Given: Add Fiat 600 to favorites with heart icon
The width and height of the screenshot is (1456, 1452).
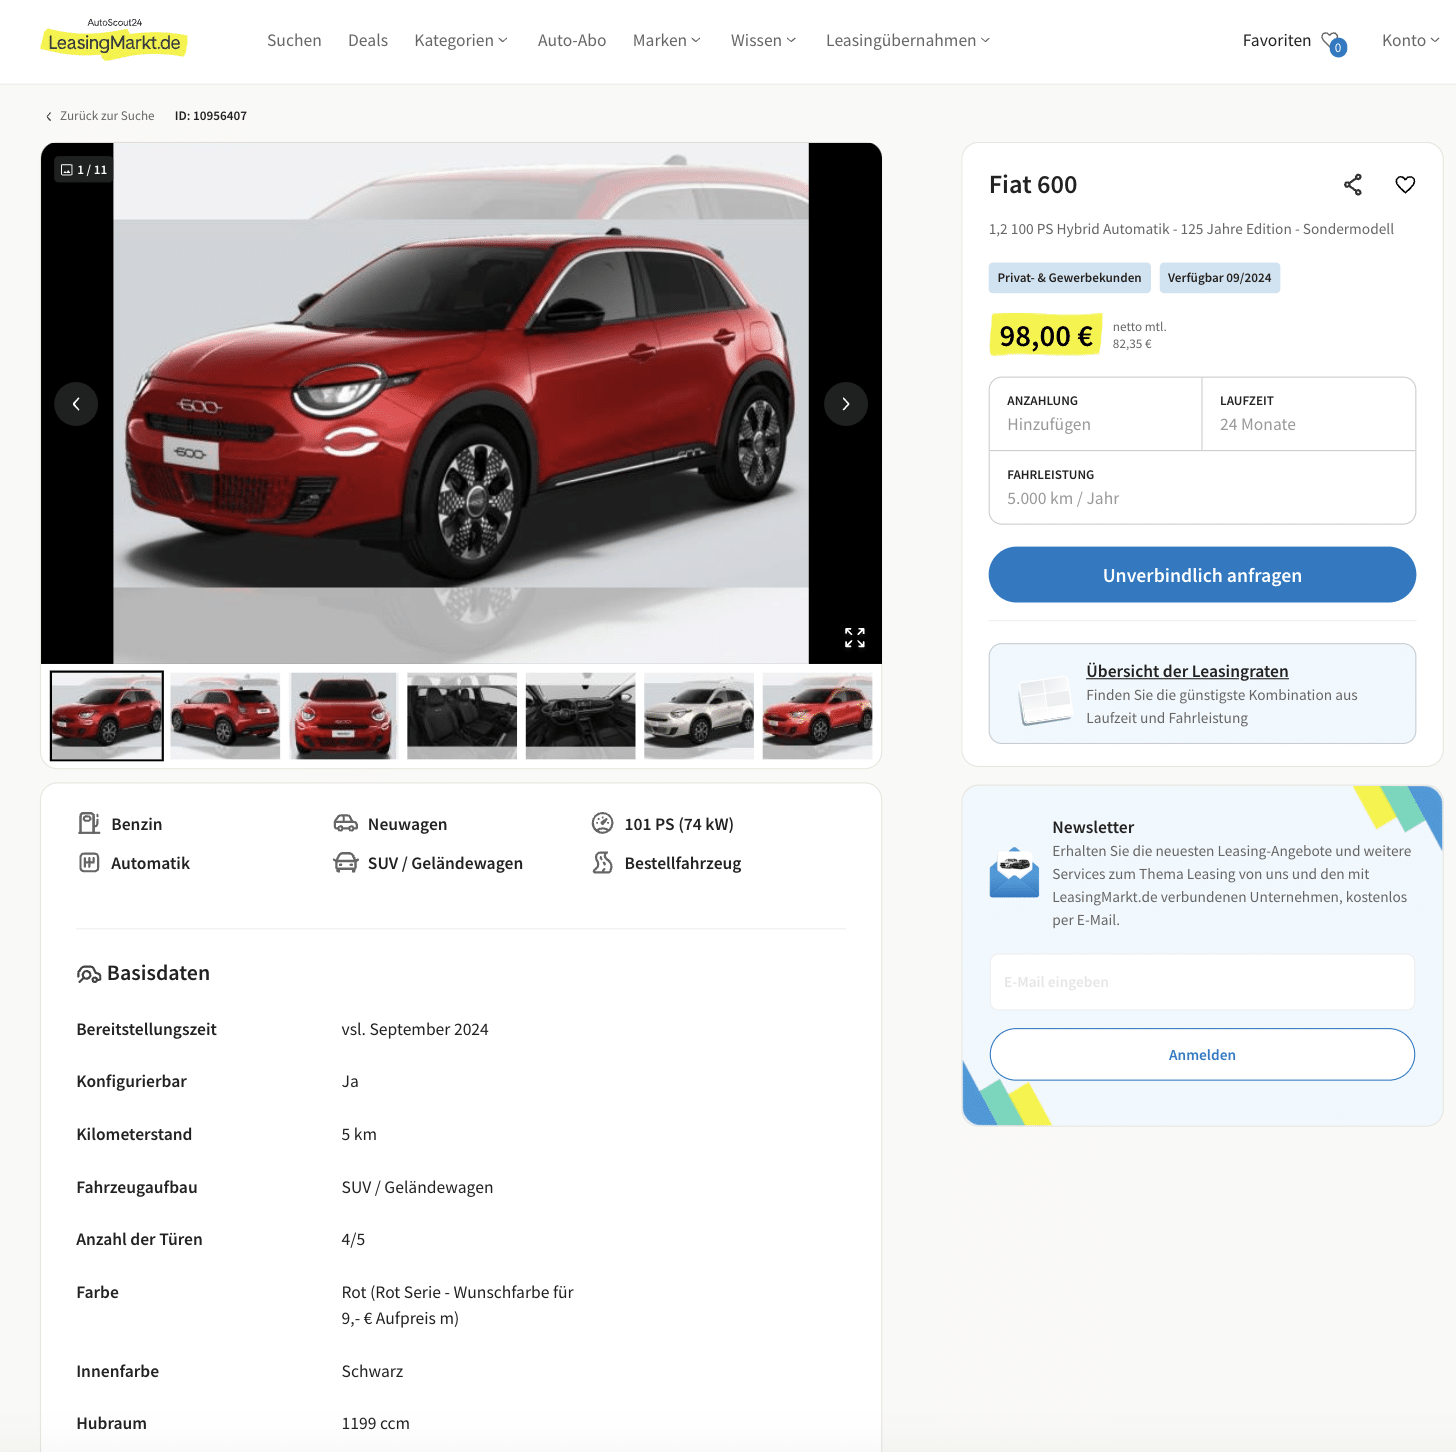Looking at the screenshot, I should 1405,185.
